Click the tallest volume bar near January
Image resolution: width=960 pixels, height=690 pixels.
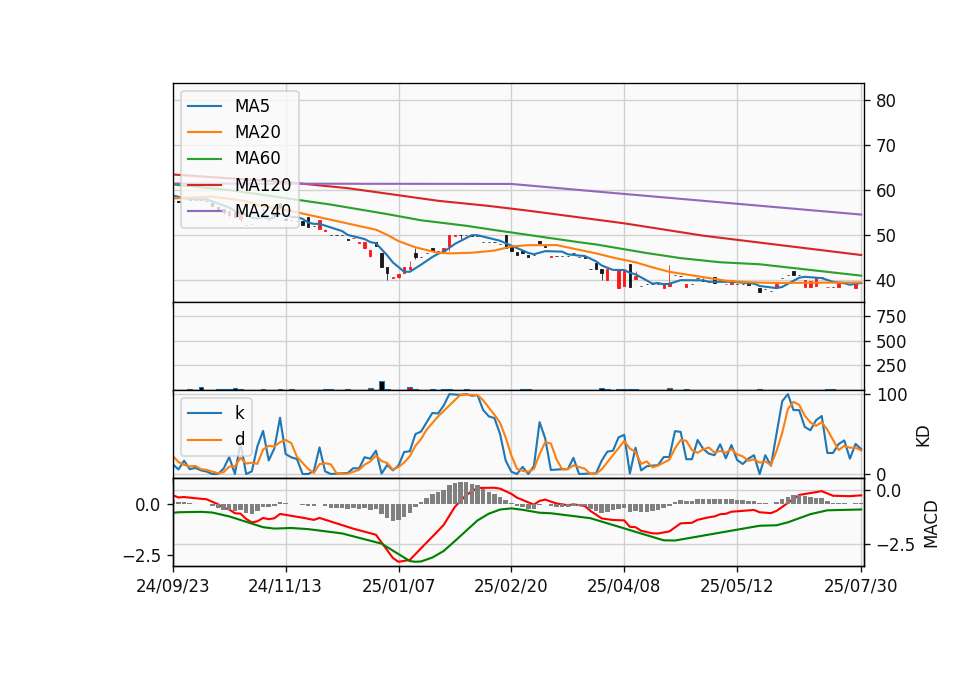point(382,385)
